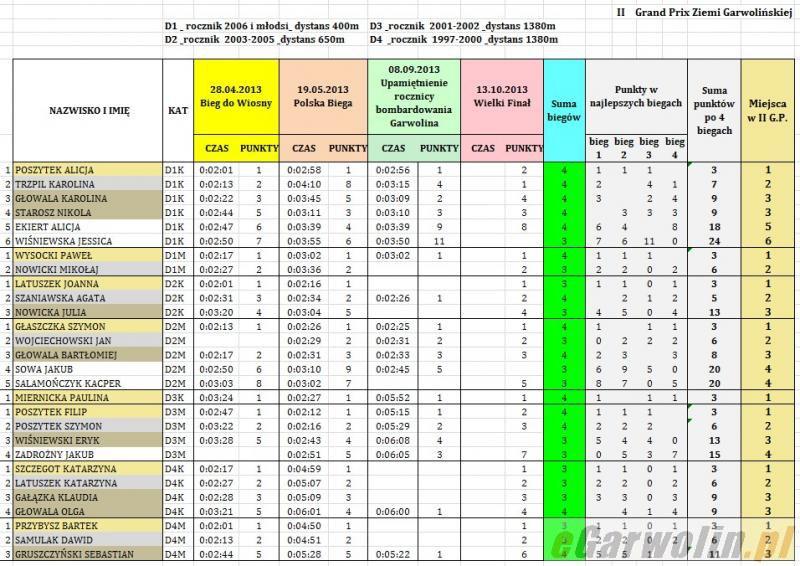
Task: Select the cell ZADROŻNY JAKUB
Action: 88,455
